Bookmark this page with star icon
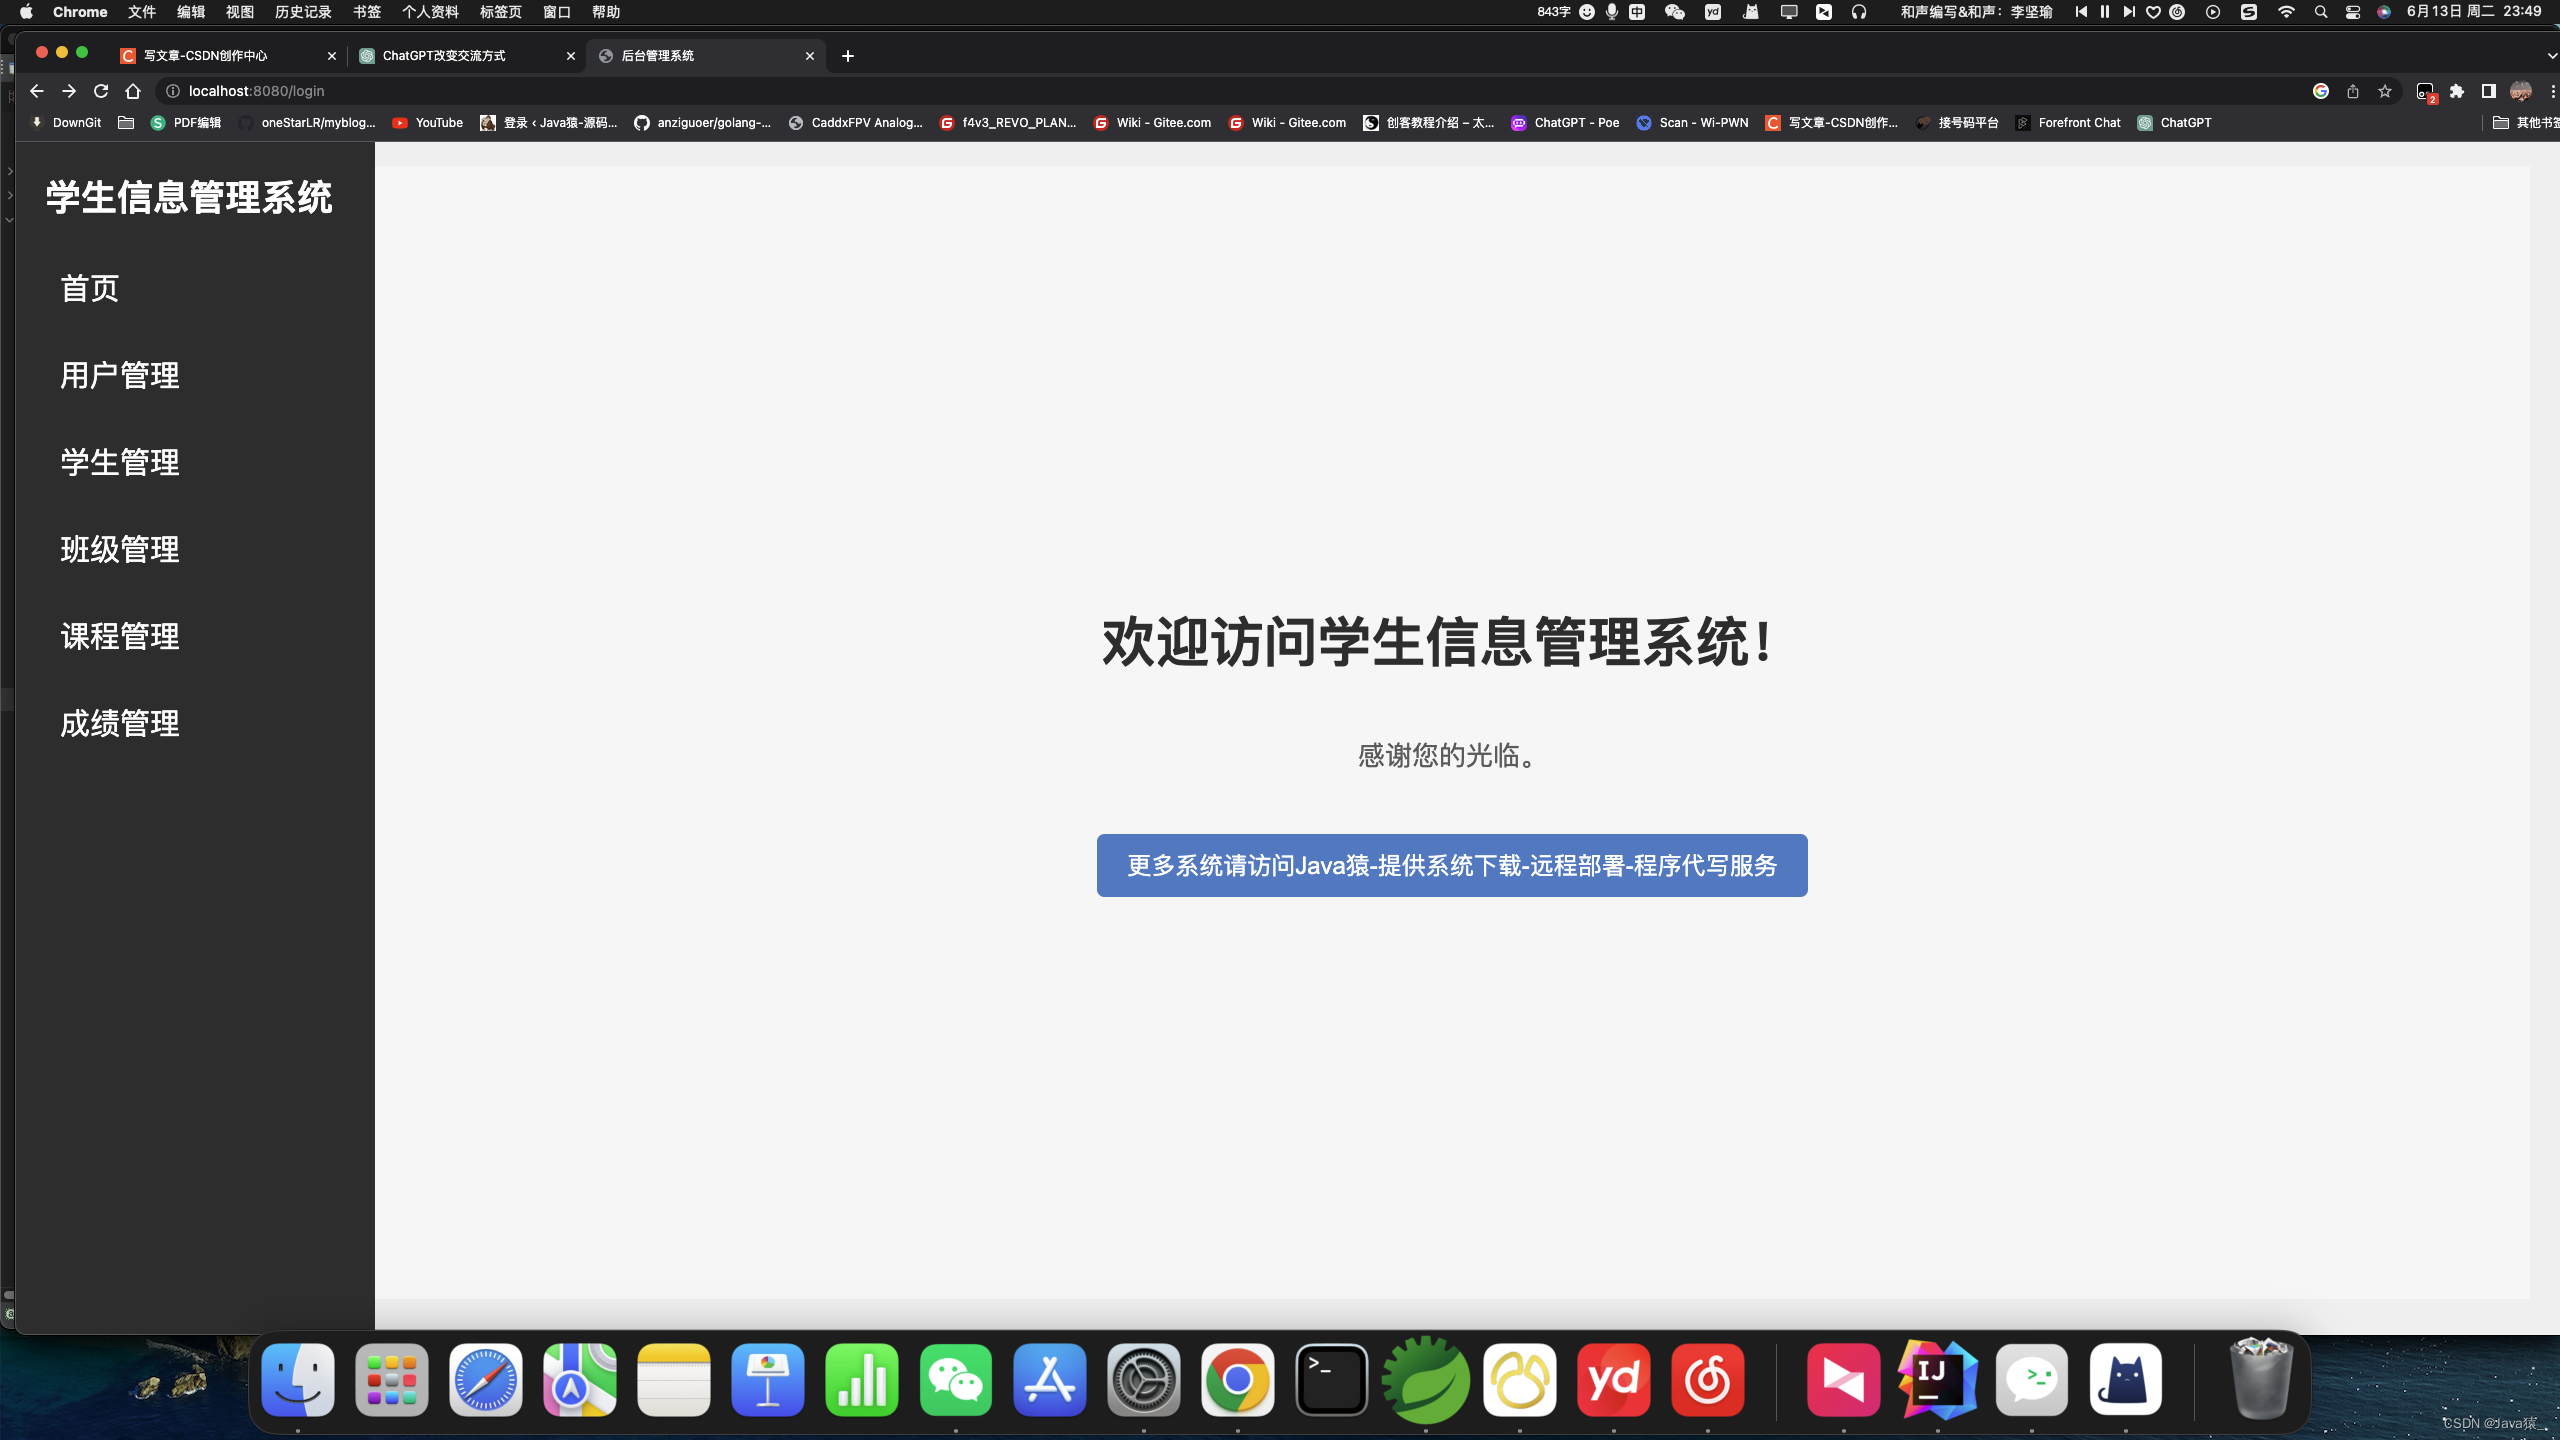Viewport: 2560px width, 1440px height. click(x=2385, y=91)
